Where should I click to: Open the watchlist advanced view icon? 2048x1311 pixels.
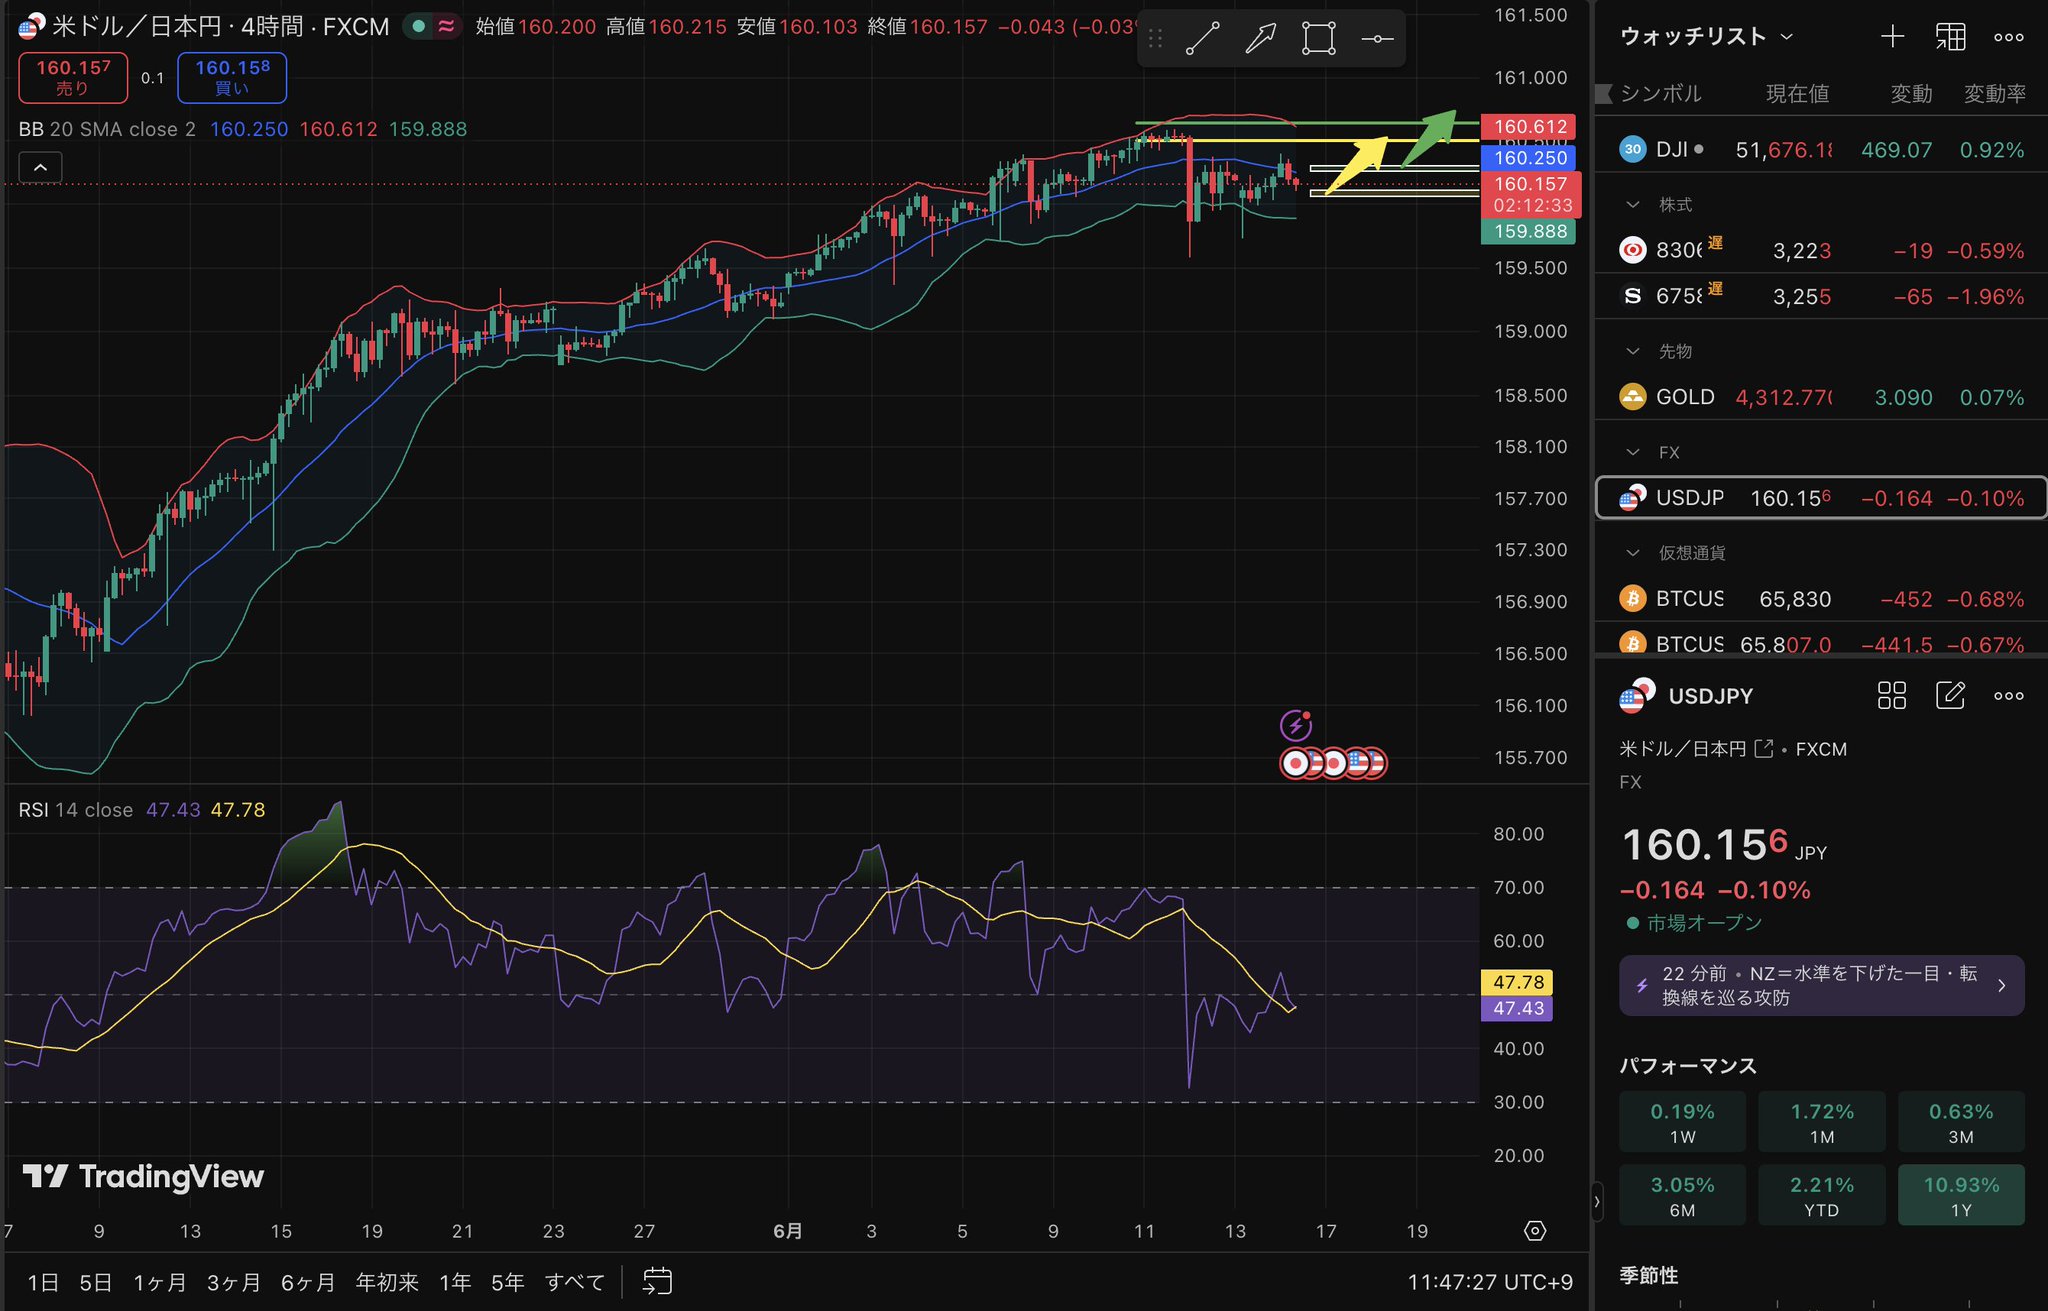click(1950, 37)
